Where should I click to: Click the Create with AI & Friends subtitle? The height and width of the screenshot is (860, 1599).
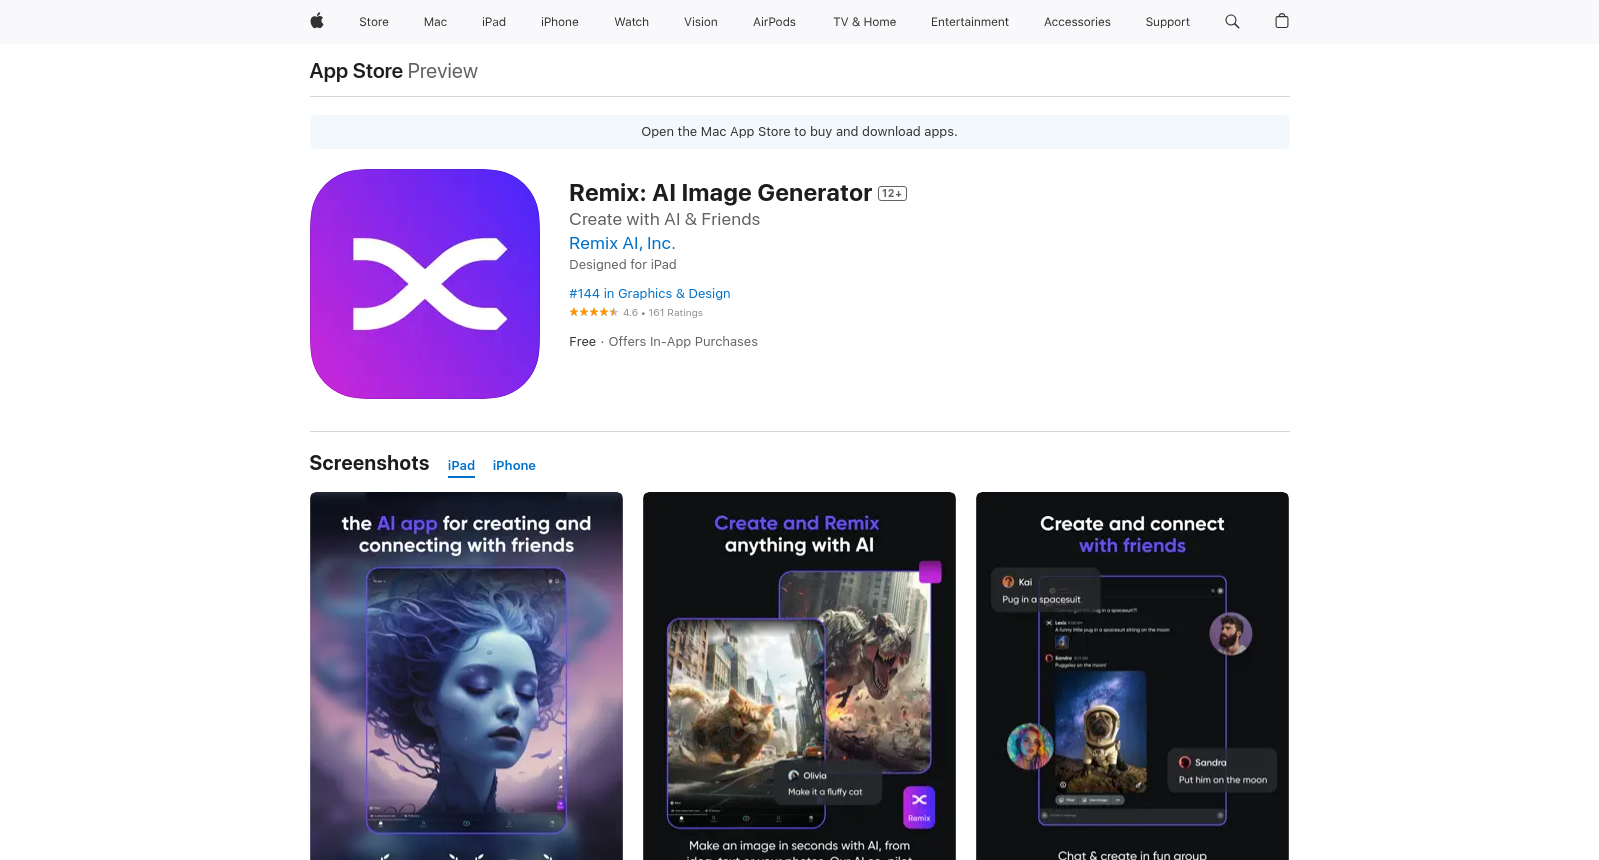(x=664, y=219)
